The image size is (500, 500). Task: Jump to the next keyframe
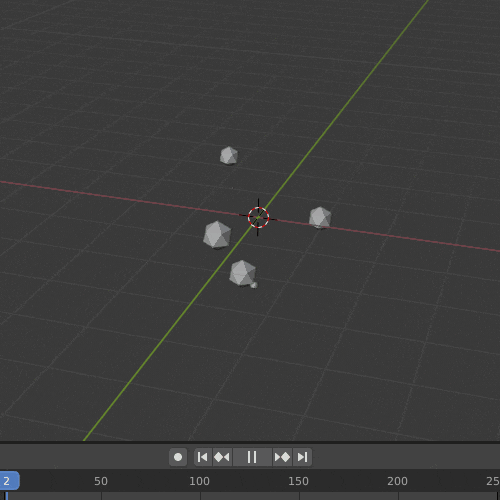[282, 457]
